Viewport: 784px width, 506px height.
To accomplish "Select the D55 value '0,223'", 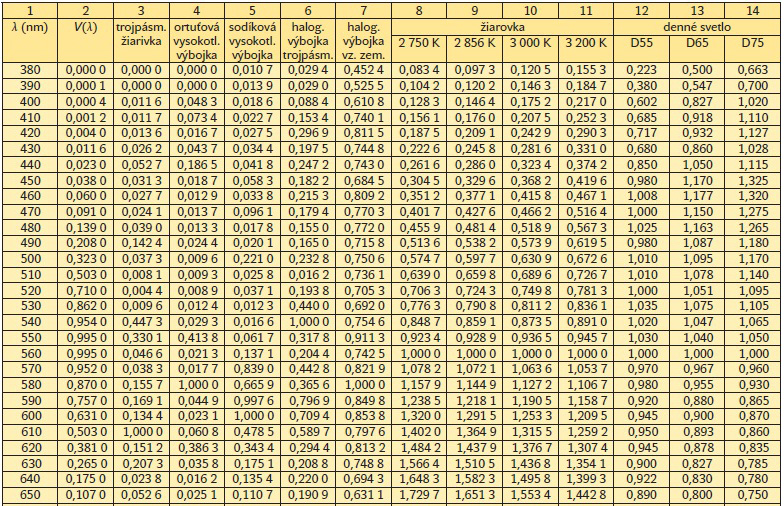I will coord(642,70).
